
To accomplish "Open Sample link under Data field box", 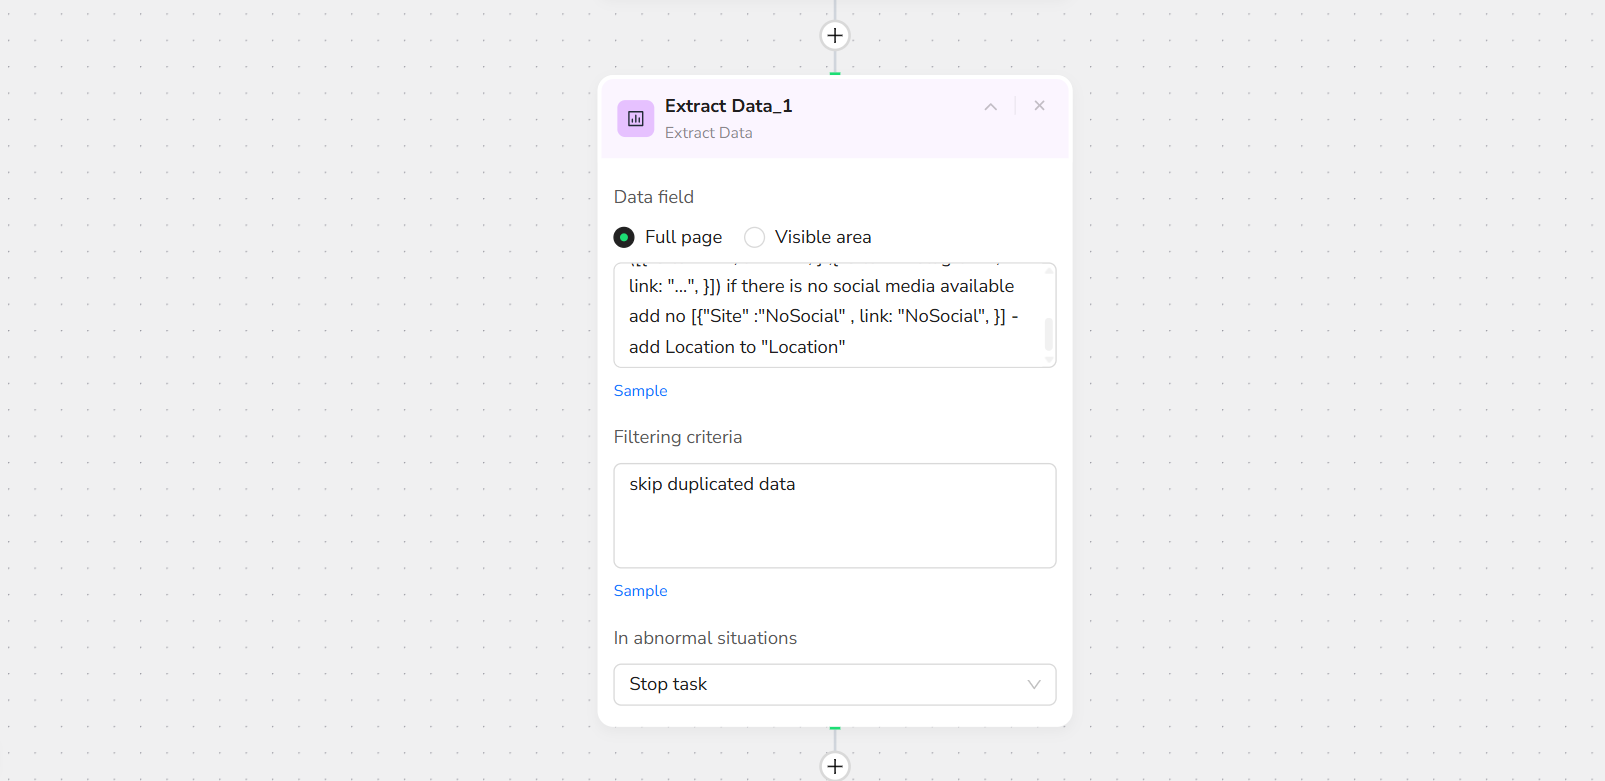I will click(640, 391).
